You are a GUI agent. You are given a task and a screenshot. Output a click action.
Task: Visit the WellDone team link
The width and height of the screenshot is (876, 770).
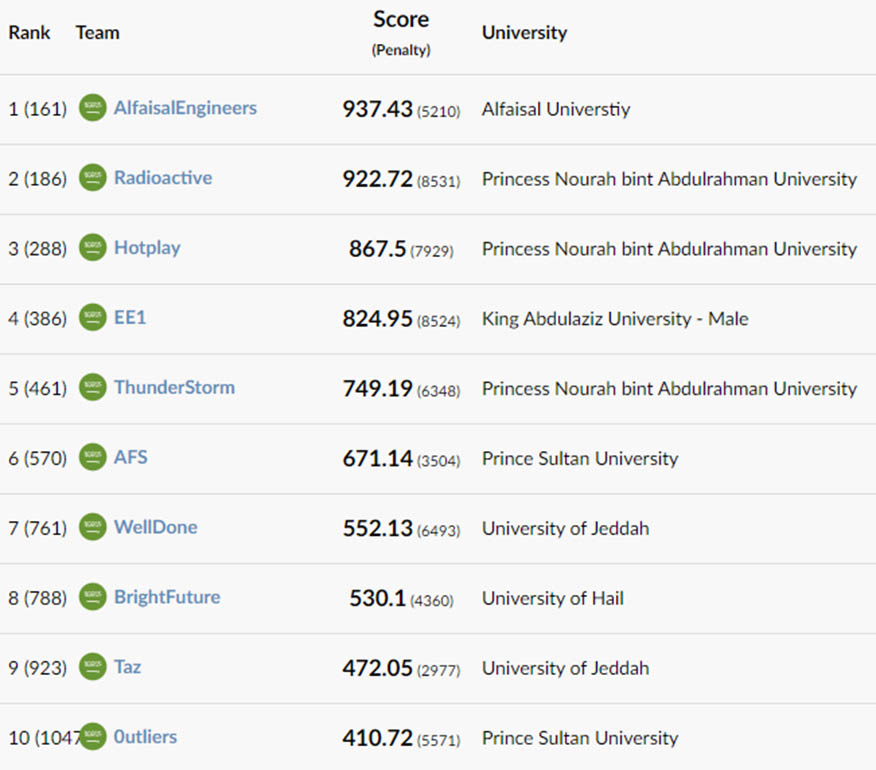[x=156, y=527]
